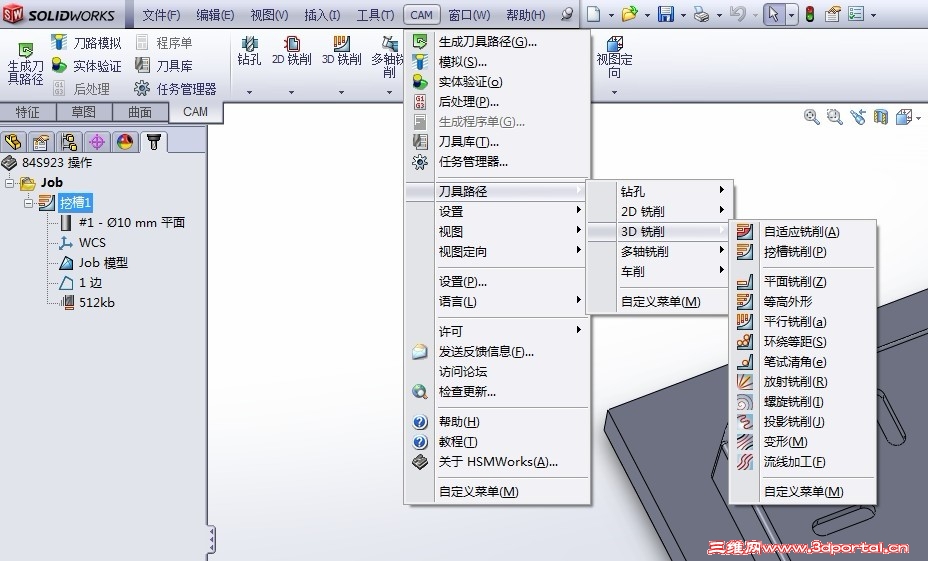Select 挖槽铣削(P) in the submenu
The height and width of the screenshot is (561, 928).
[802, 252]
